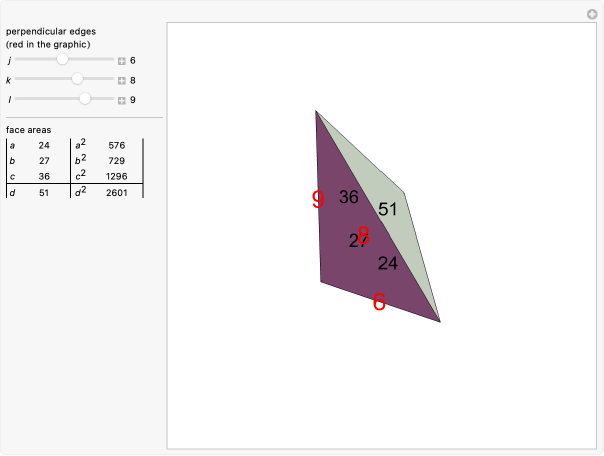Viewport: 604px width, 456px height.
Task: Open the top-right plus options icon
Action: point(591,14)
